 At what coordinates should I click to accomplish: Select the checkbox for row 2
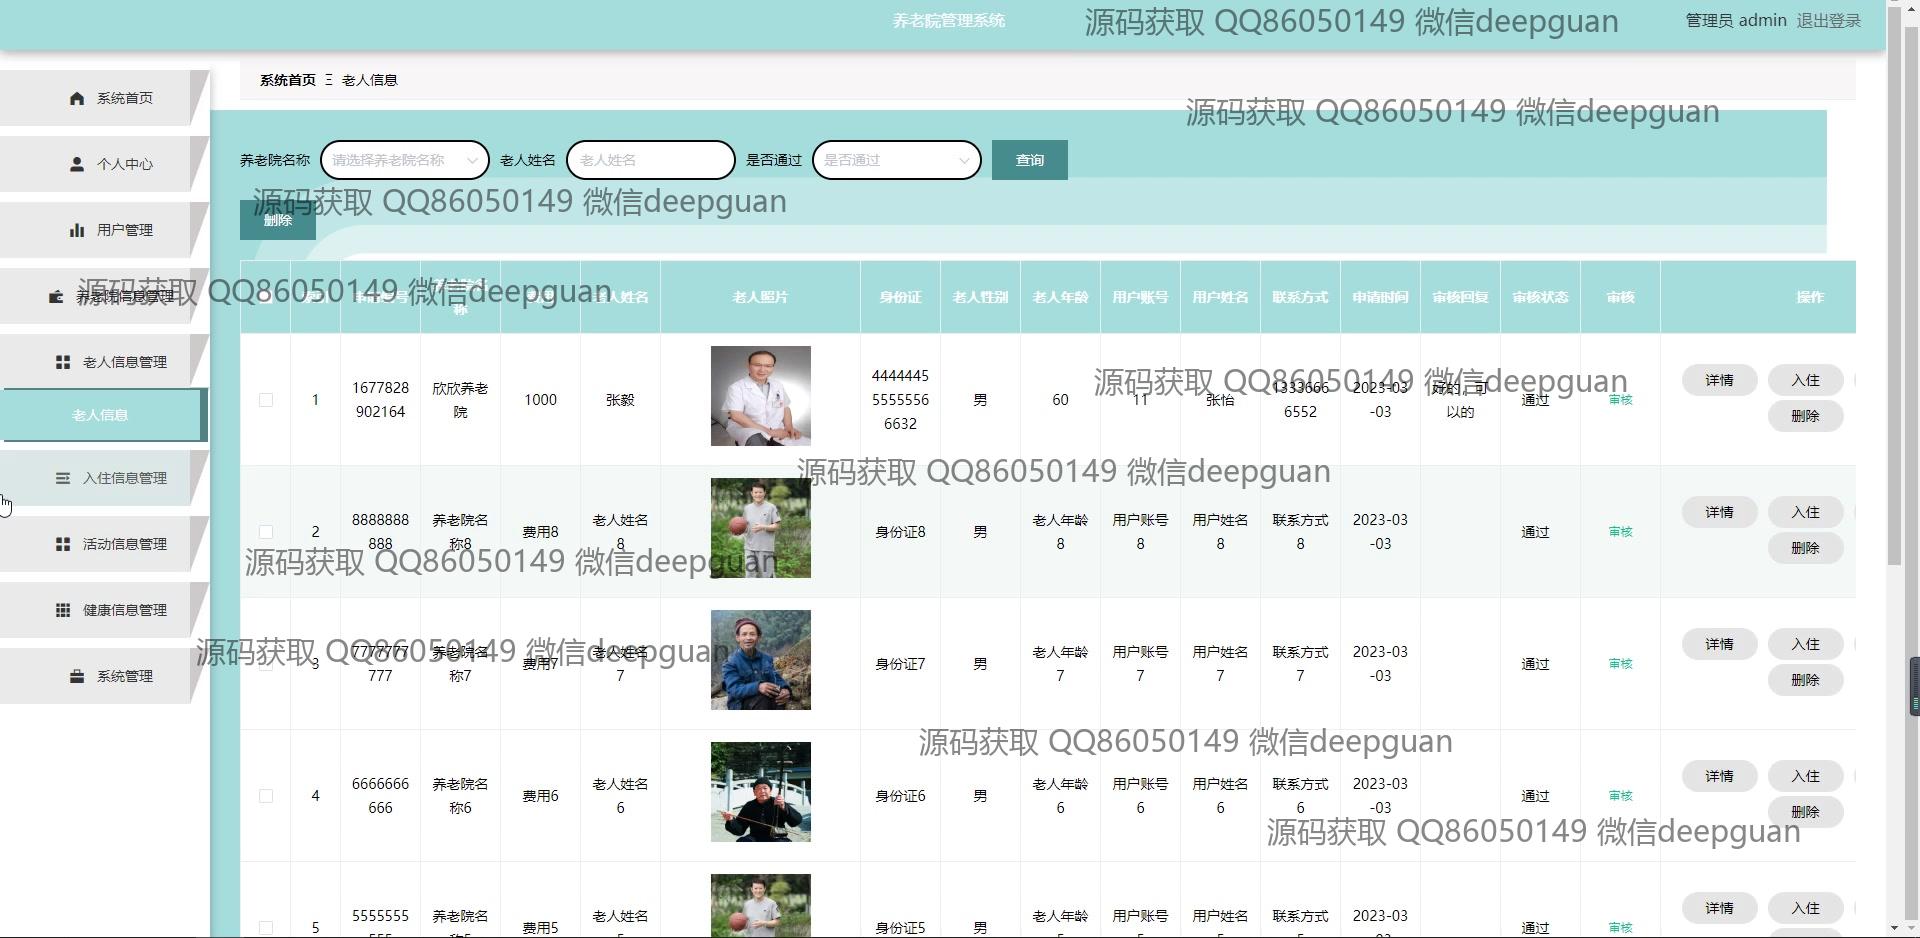266,532
